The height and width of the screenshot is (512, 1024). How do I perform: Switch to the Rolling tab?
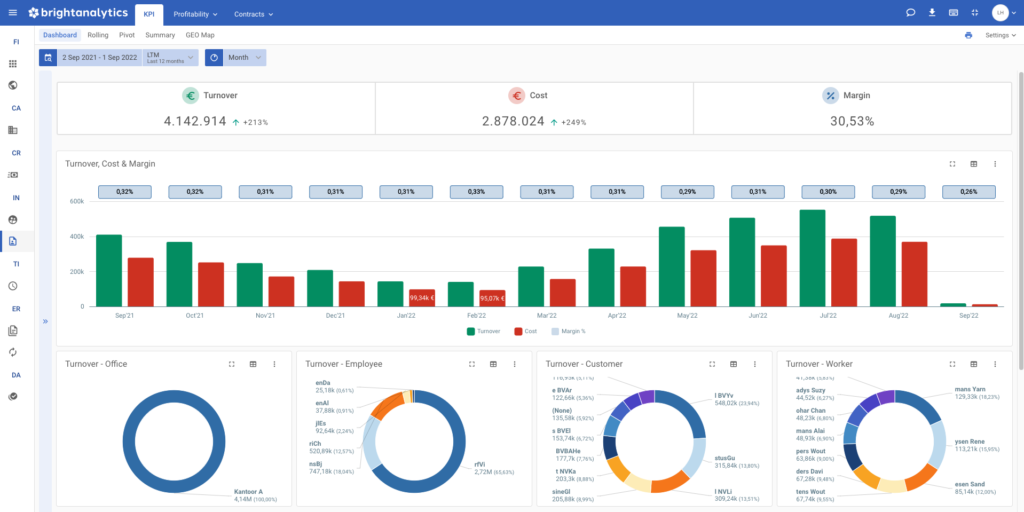pos(98,35)
